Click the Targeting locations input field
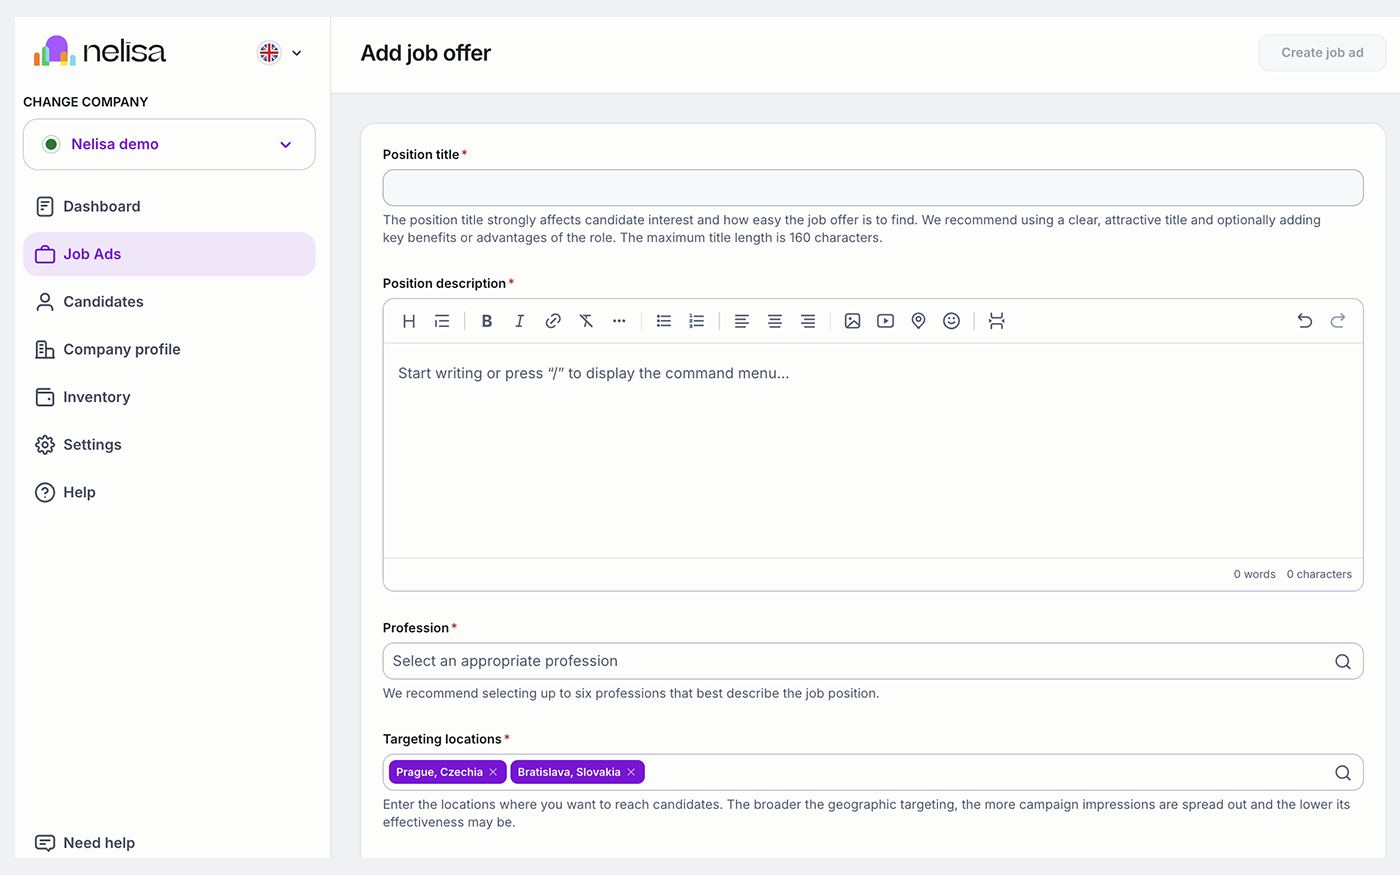This screenshot has height=875, width=1400. pos(873,772)
